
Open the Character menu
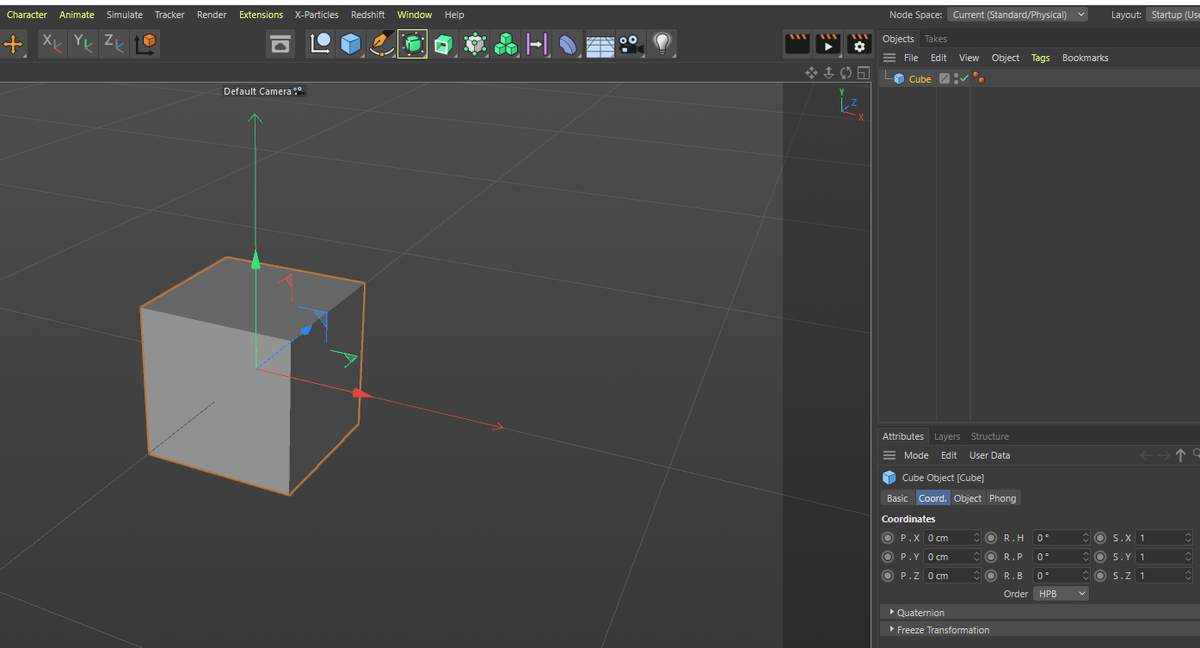click(27, 15)
